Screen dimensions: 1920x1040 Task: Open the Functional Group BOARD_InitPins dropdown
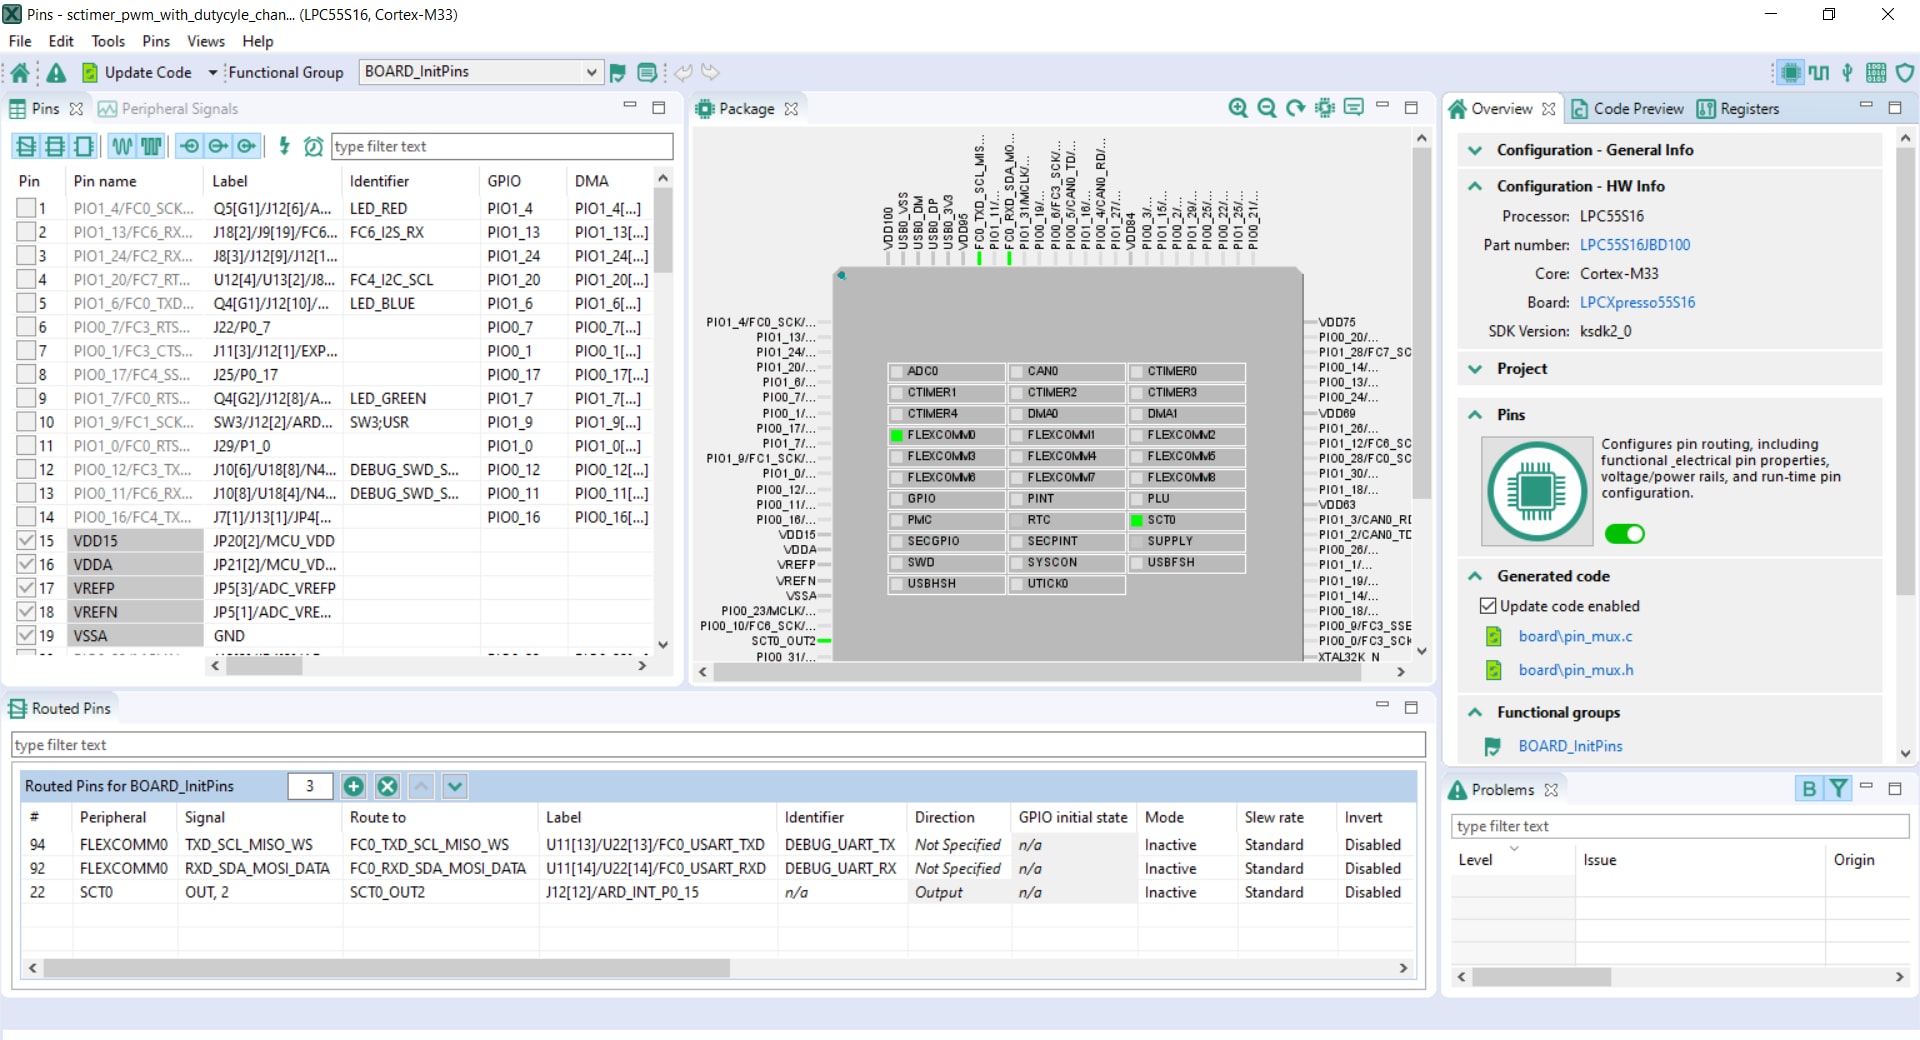(x=590, y=72)
